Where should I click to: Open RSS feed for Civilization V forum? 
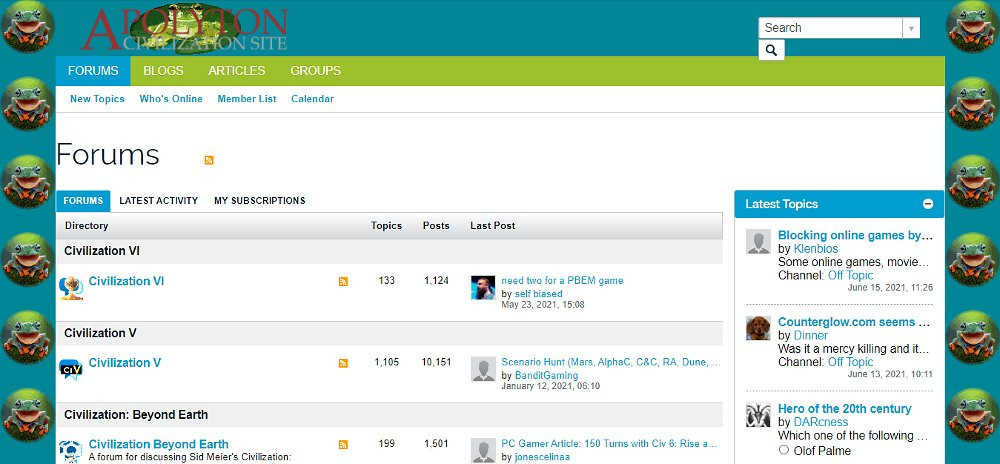pos(343,363)
